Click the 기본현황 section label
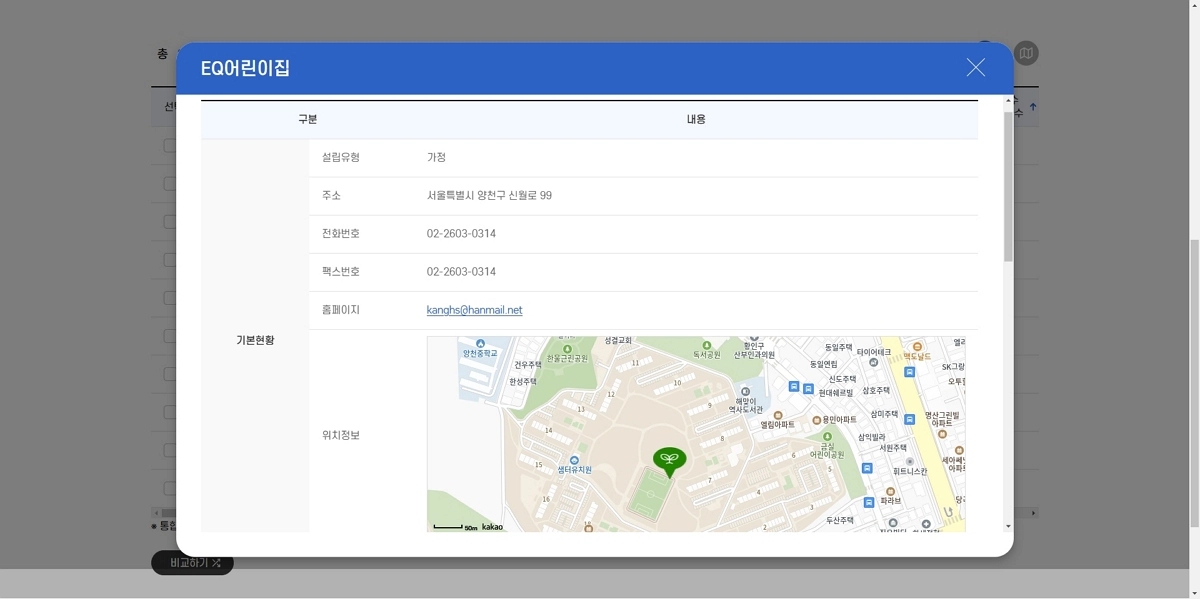 tap(255, 340)
